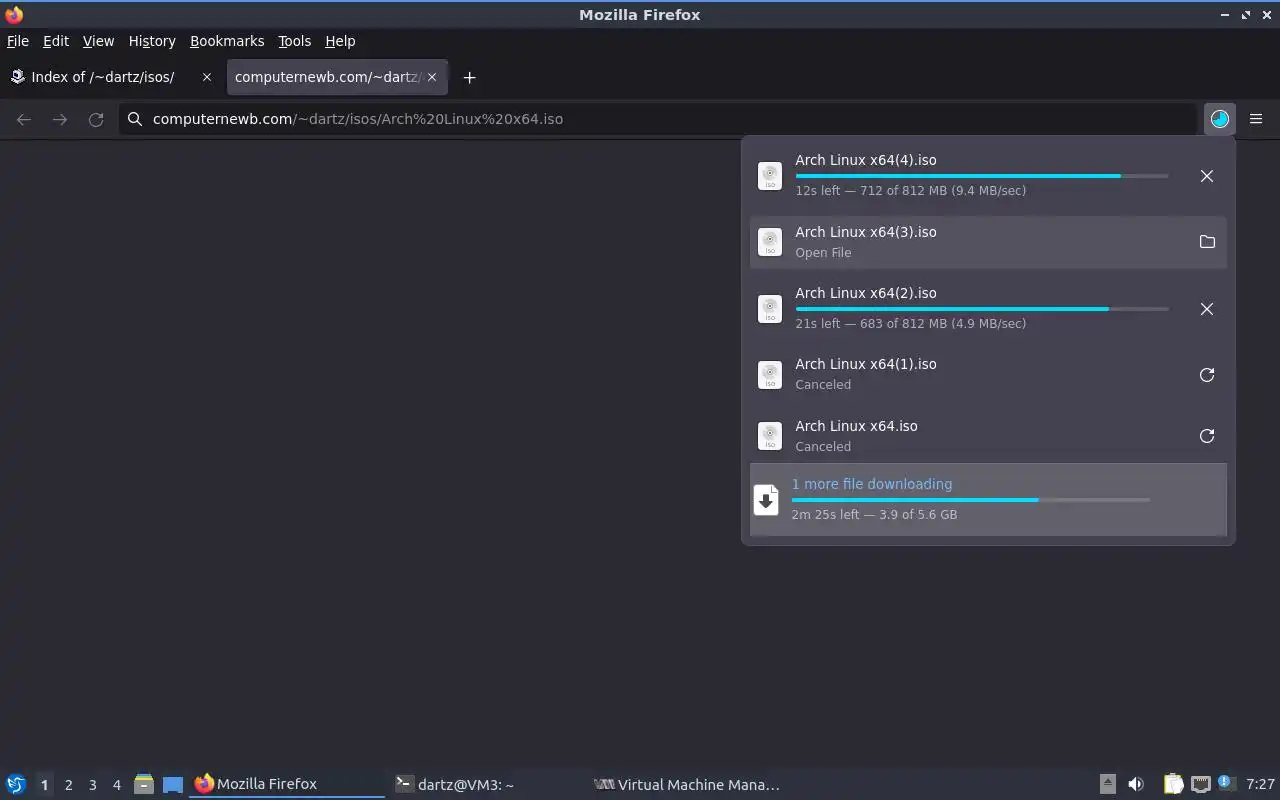Open the Bookmarks menu
Image resolution: width=1280 pixels, height=800 pixels.
pyautogui.click(x=227, y=41)
